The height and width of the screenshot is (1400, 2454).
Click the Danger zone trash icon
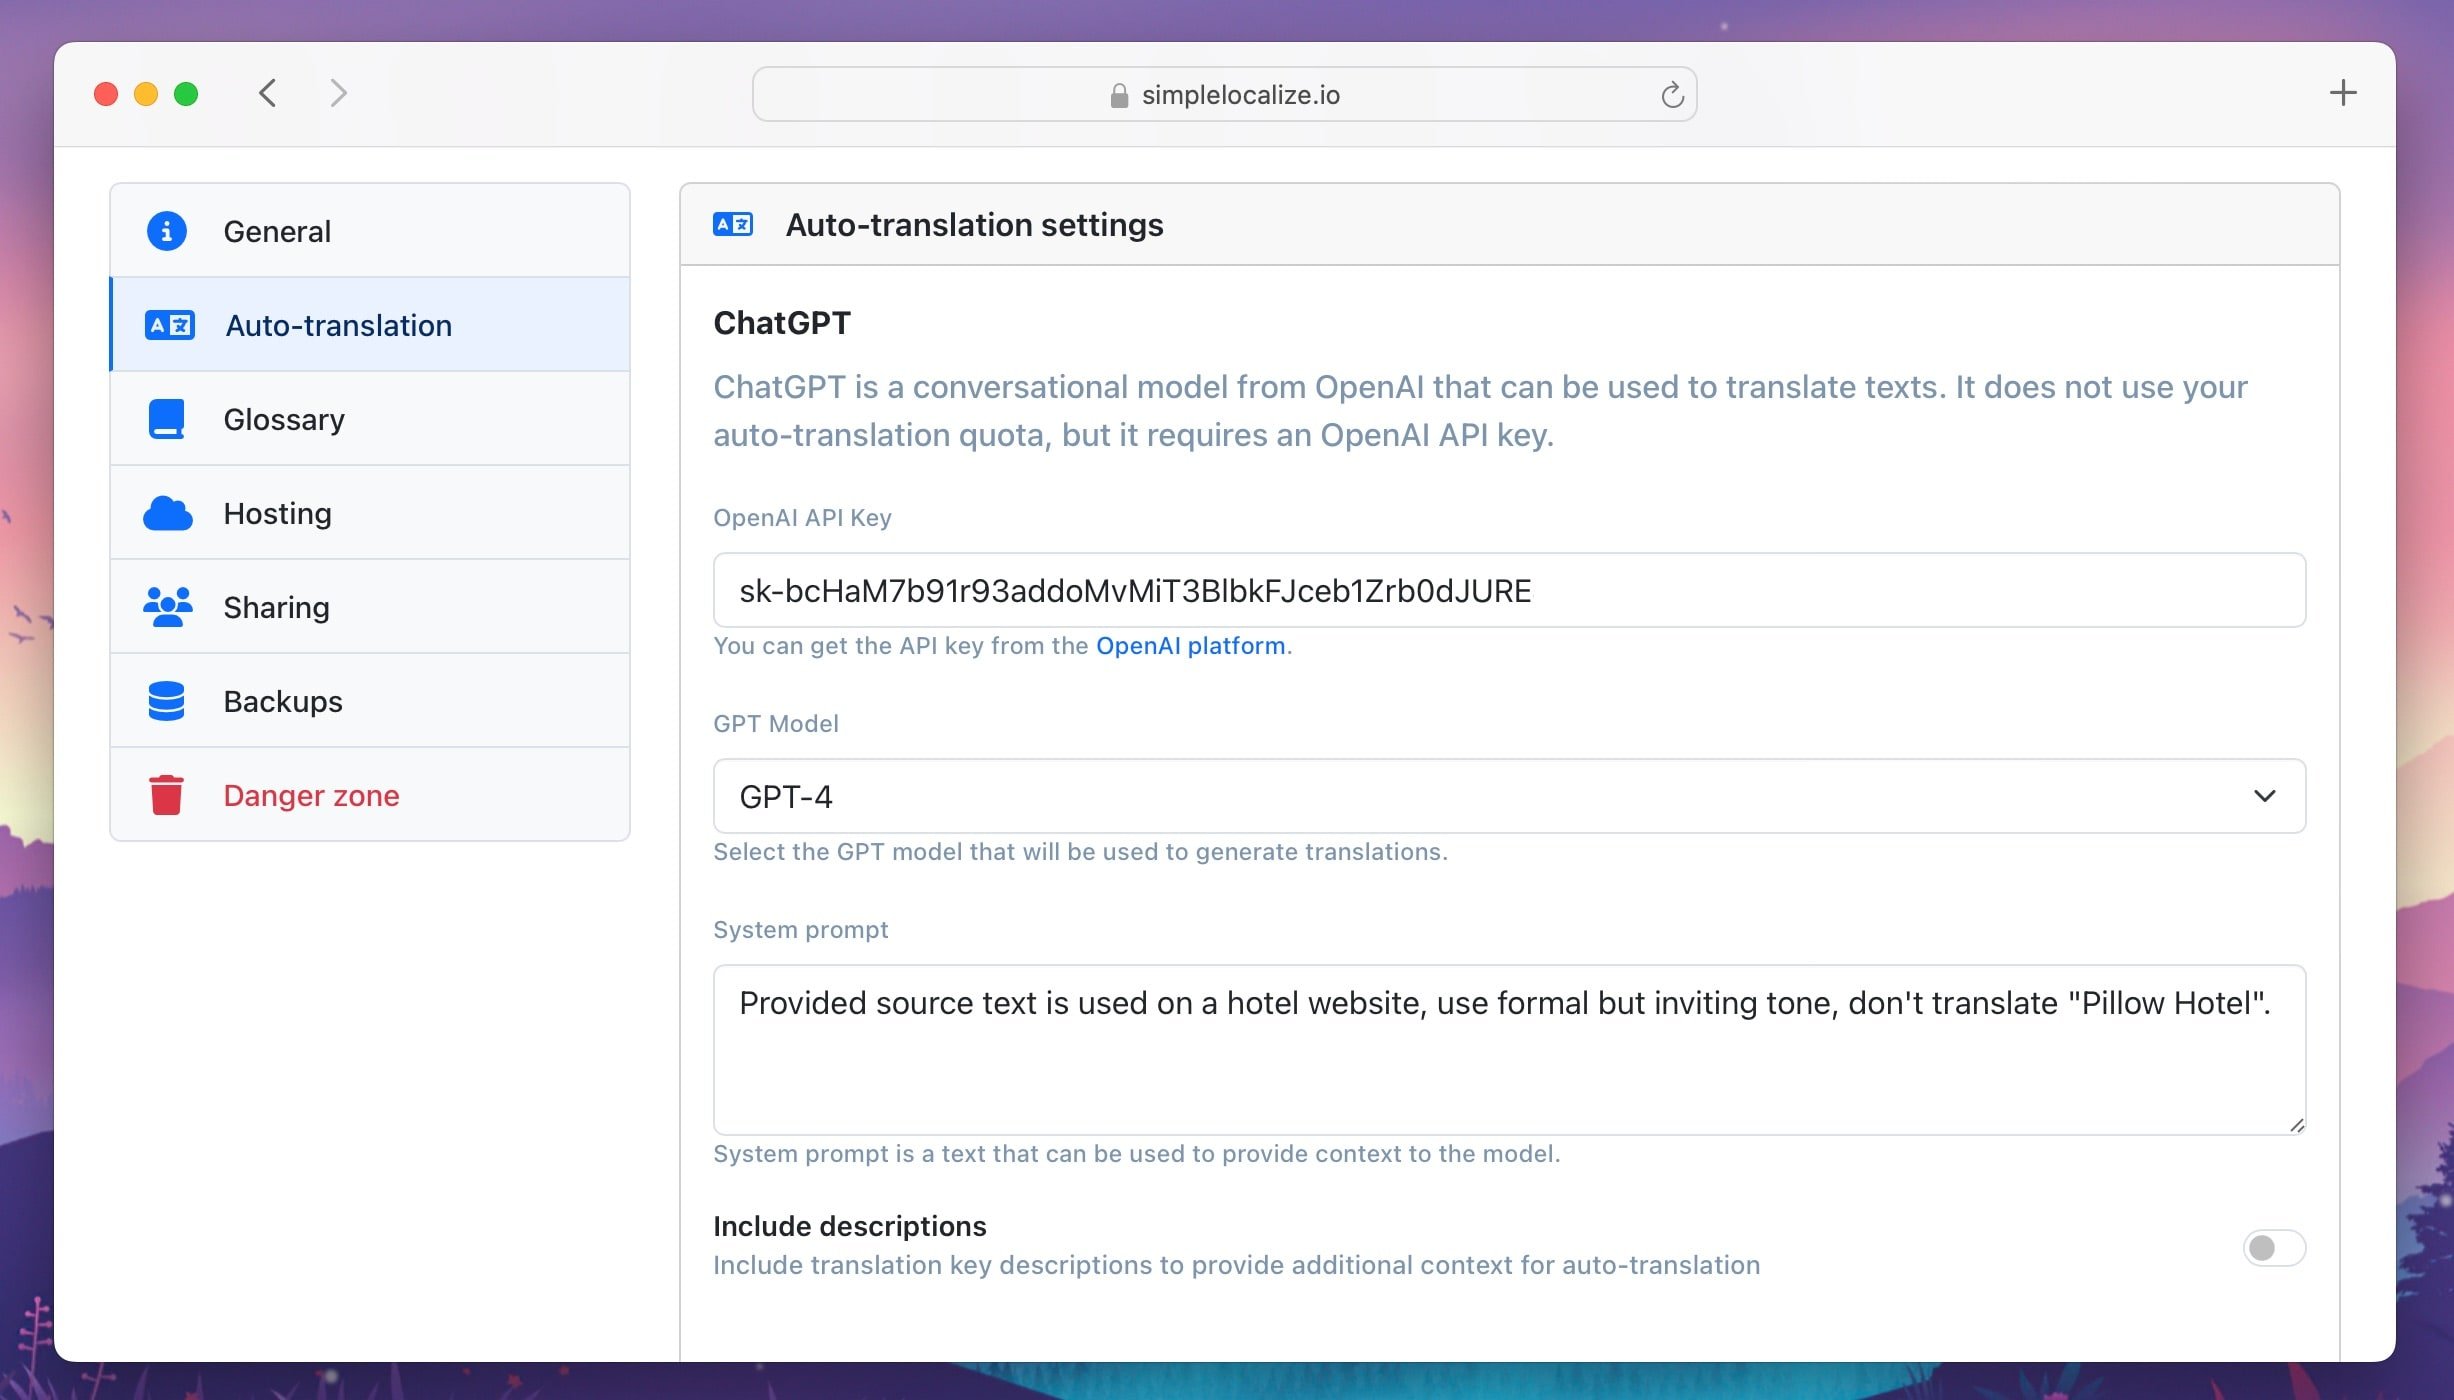coord(167,795)
